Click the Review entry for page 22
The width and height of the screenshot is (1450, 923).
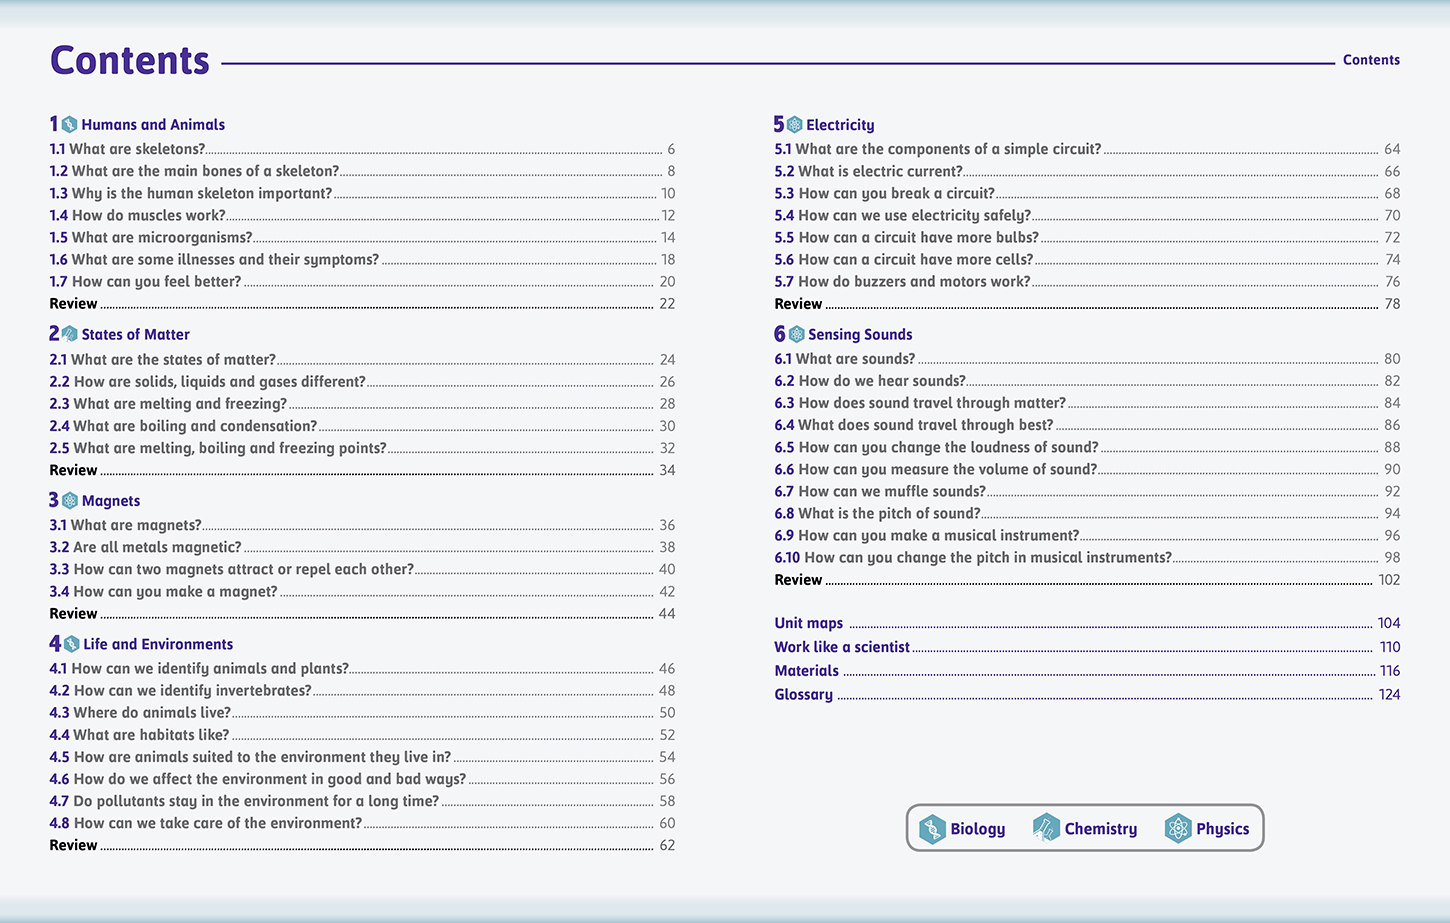point(362,304)
